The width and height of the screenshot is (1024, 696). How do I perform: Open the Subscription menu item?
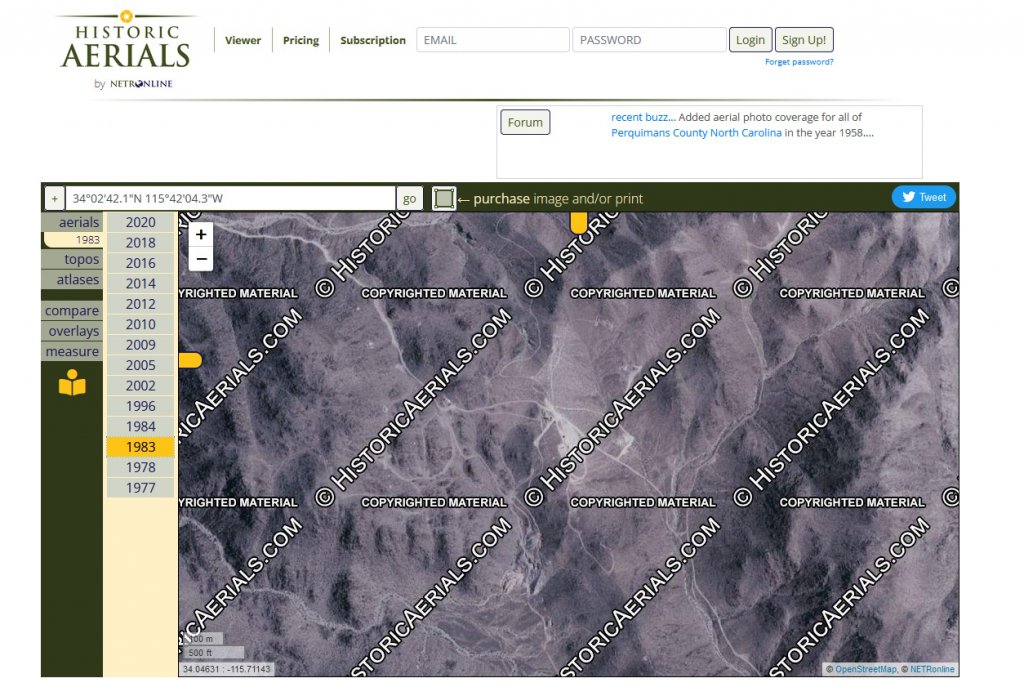[372, 41]
